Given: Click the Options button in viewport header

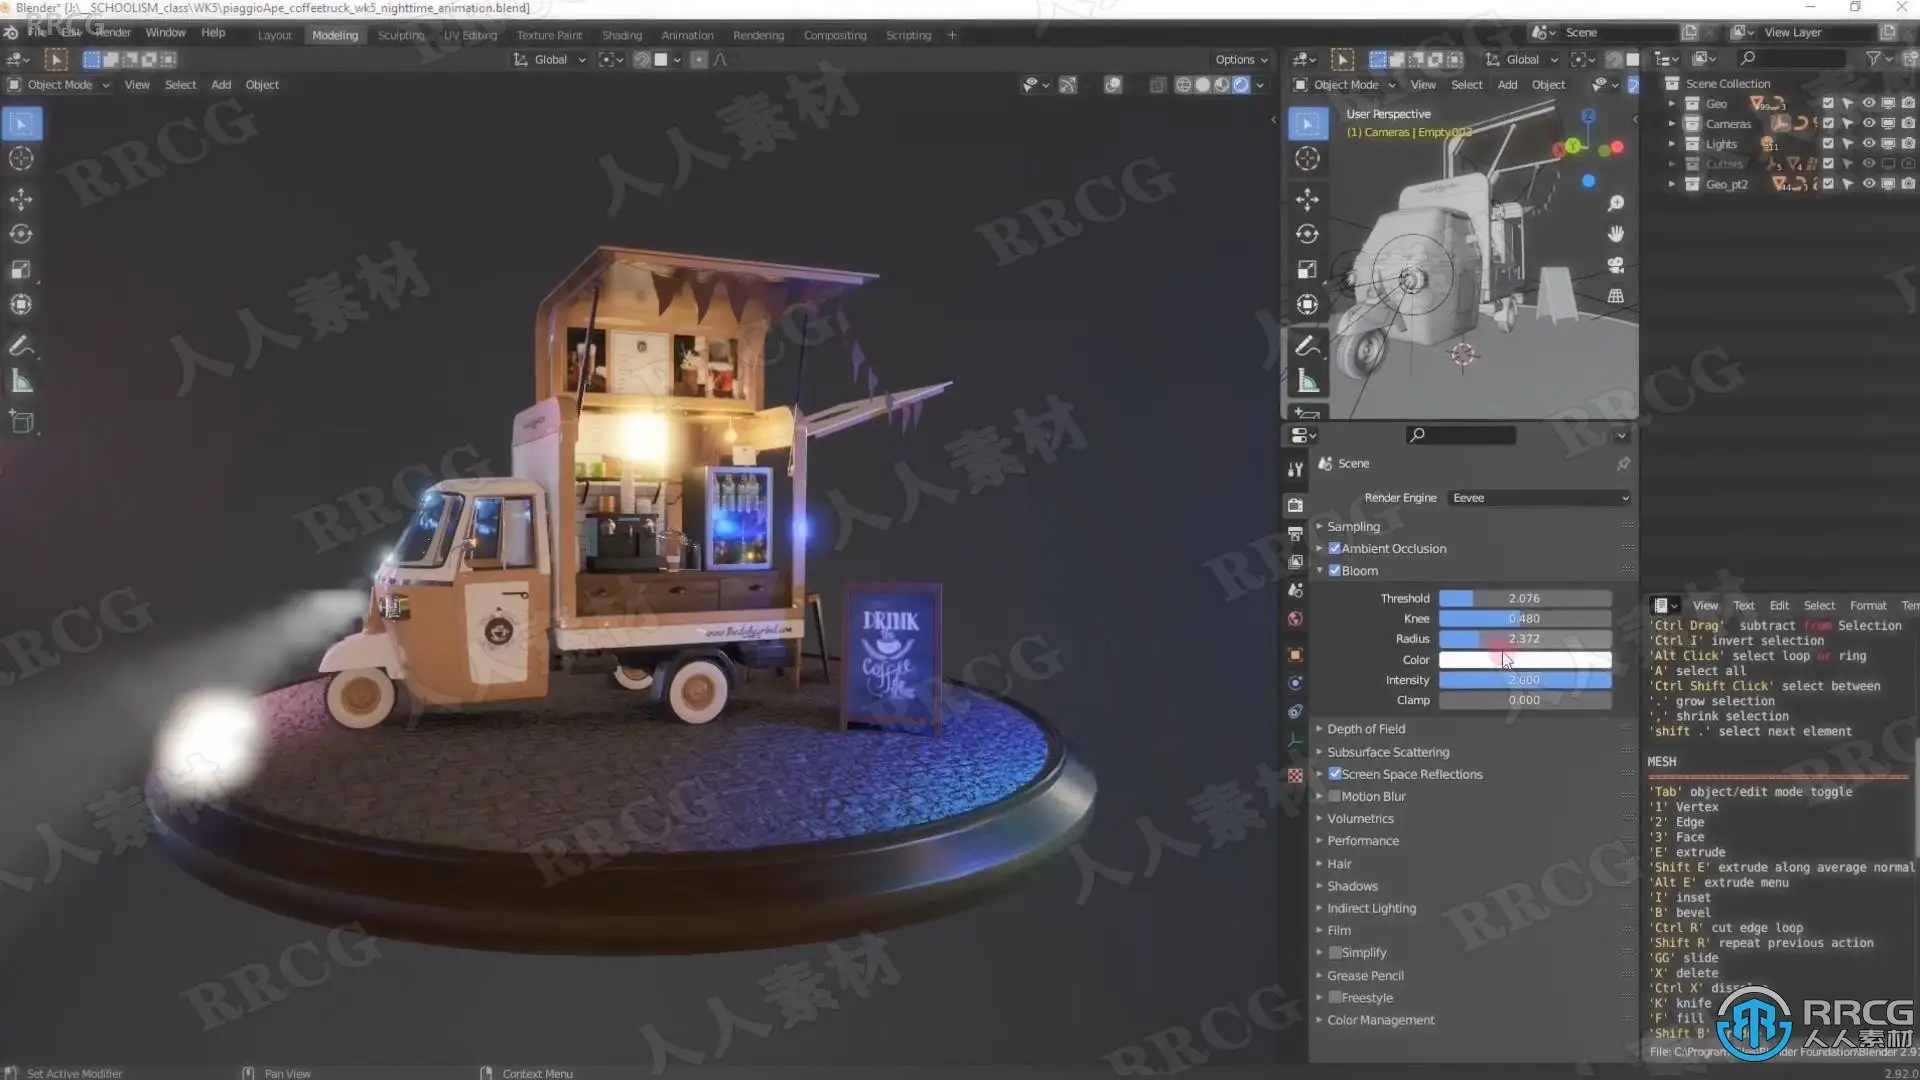Looking at the screenshot, I should tap(1240, 60).
